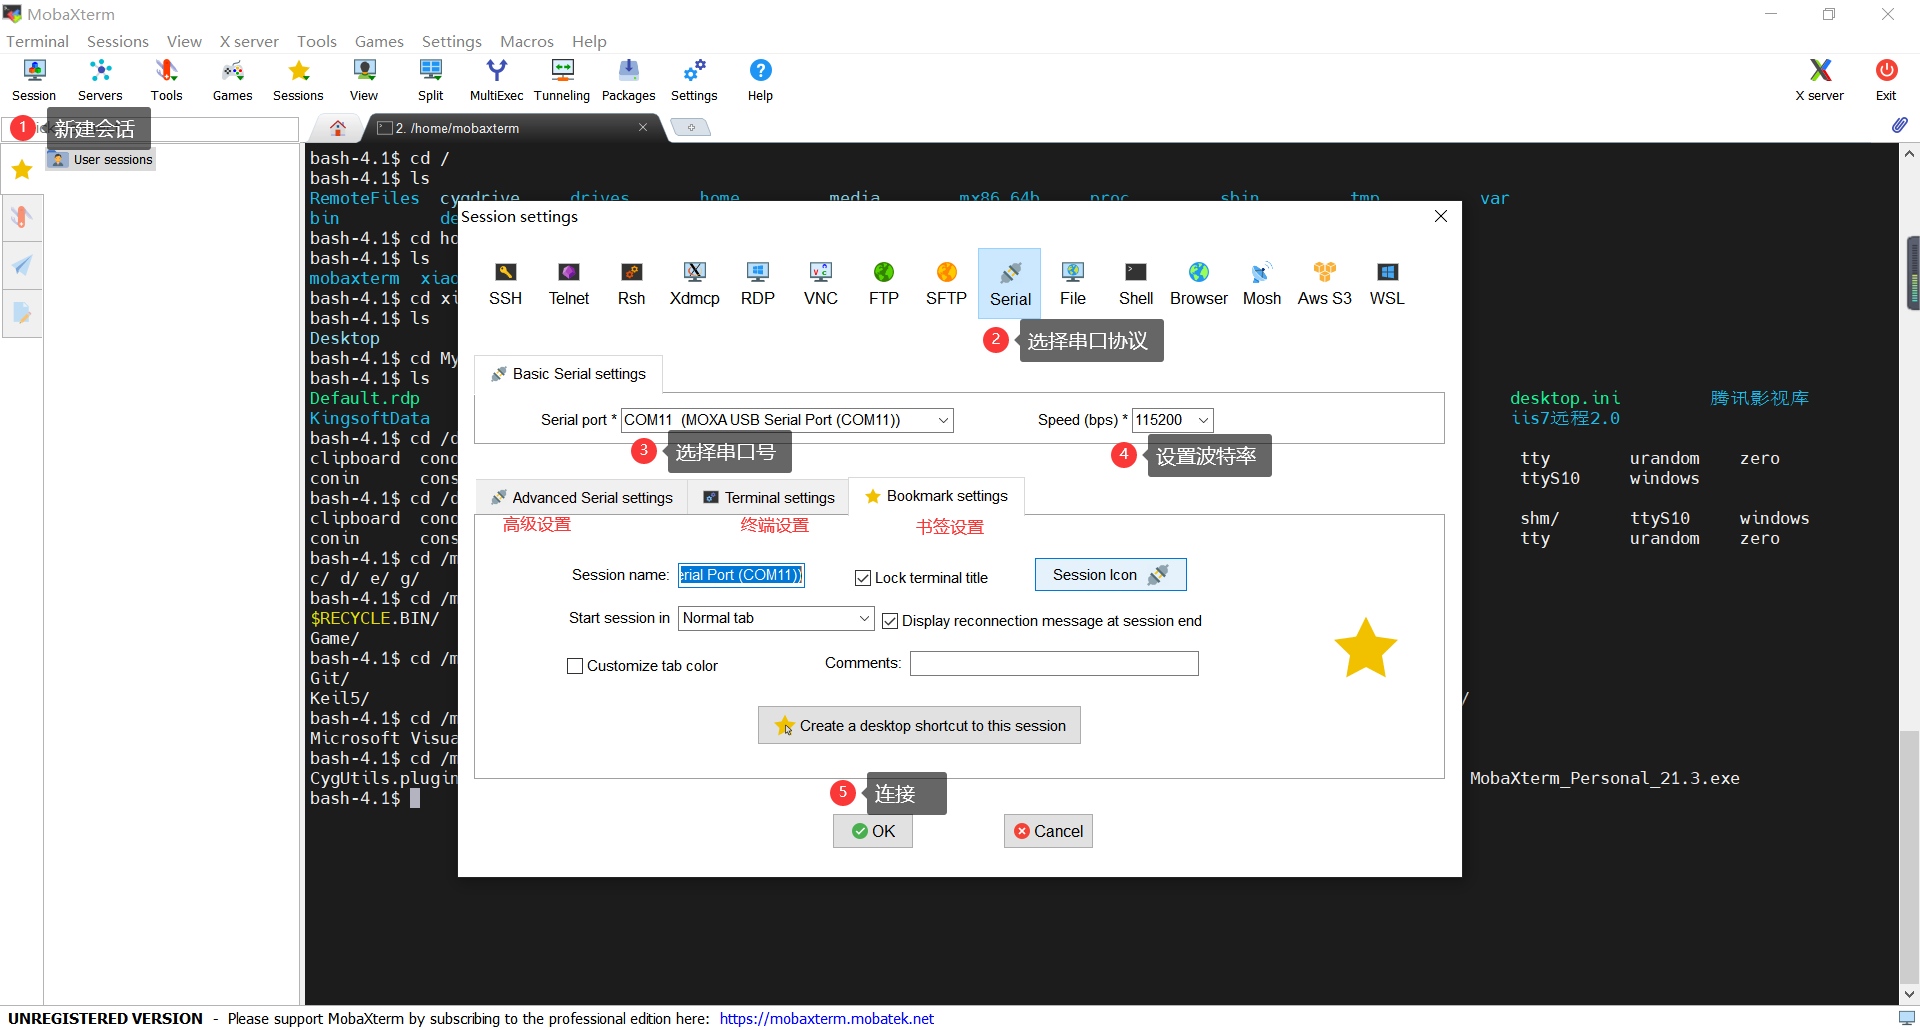1920x1030 pixels.
Task: Launch the MultiExec toolbar icon
Action: [x=496, y=80]
